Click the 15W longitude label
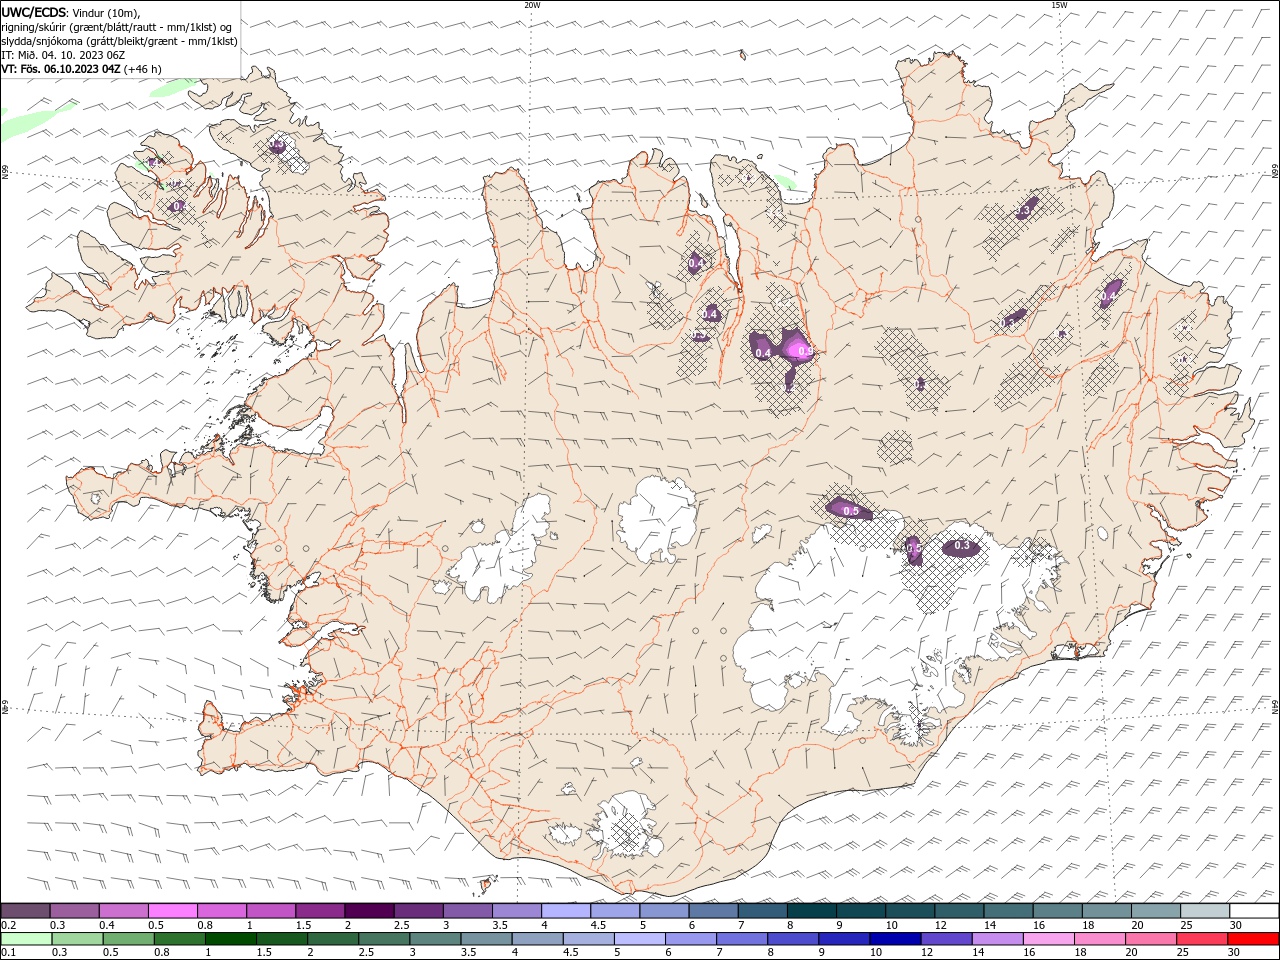The image size is (1280, 960). 1058,5
